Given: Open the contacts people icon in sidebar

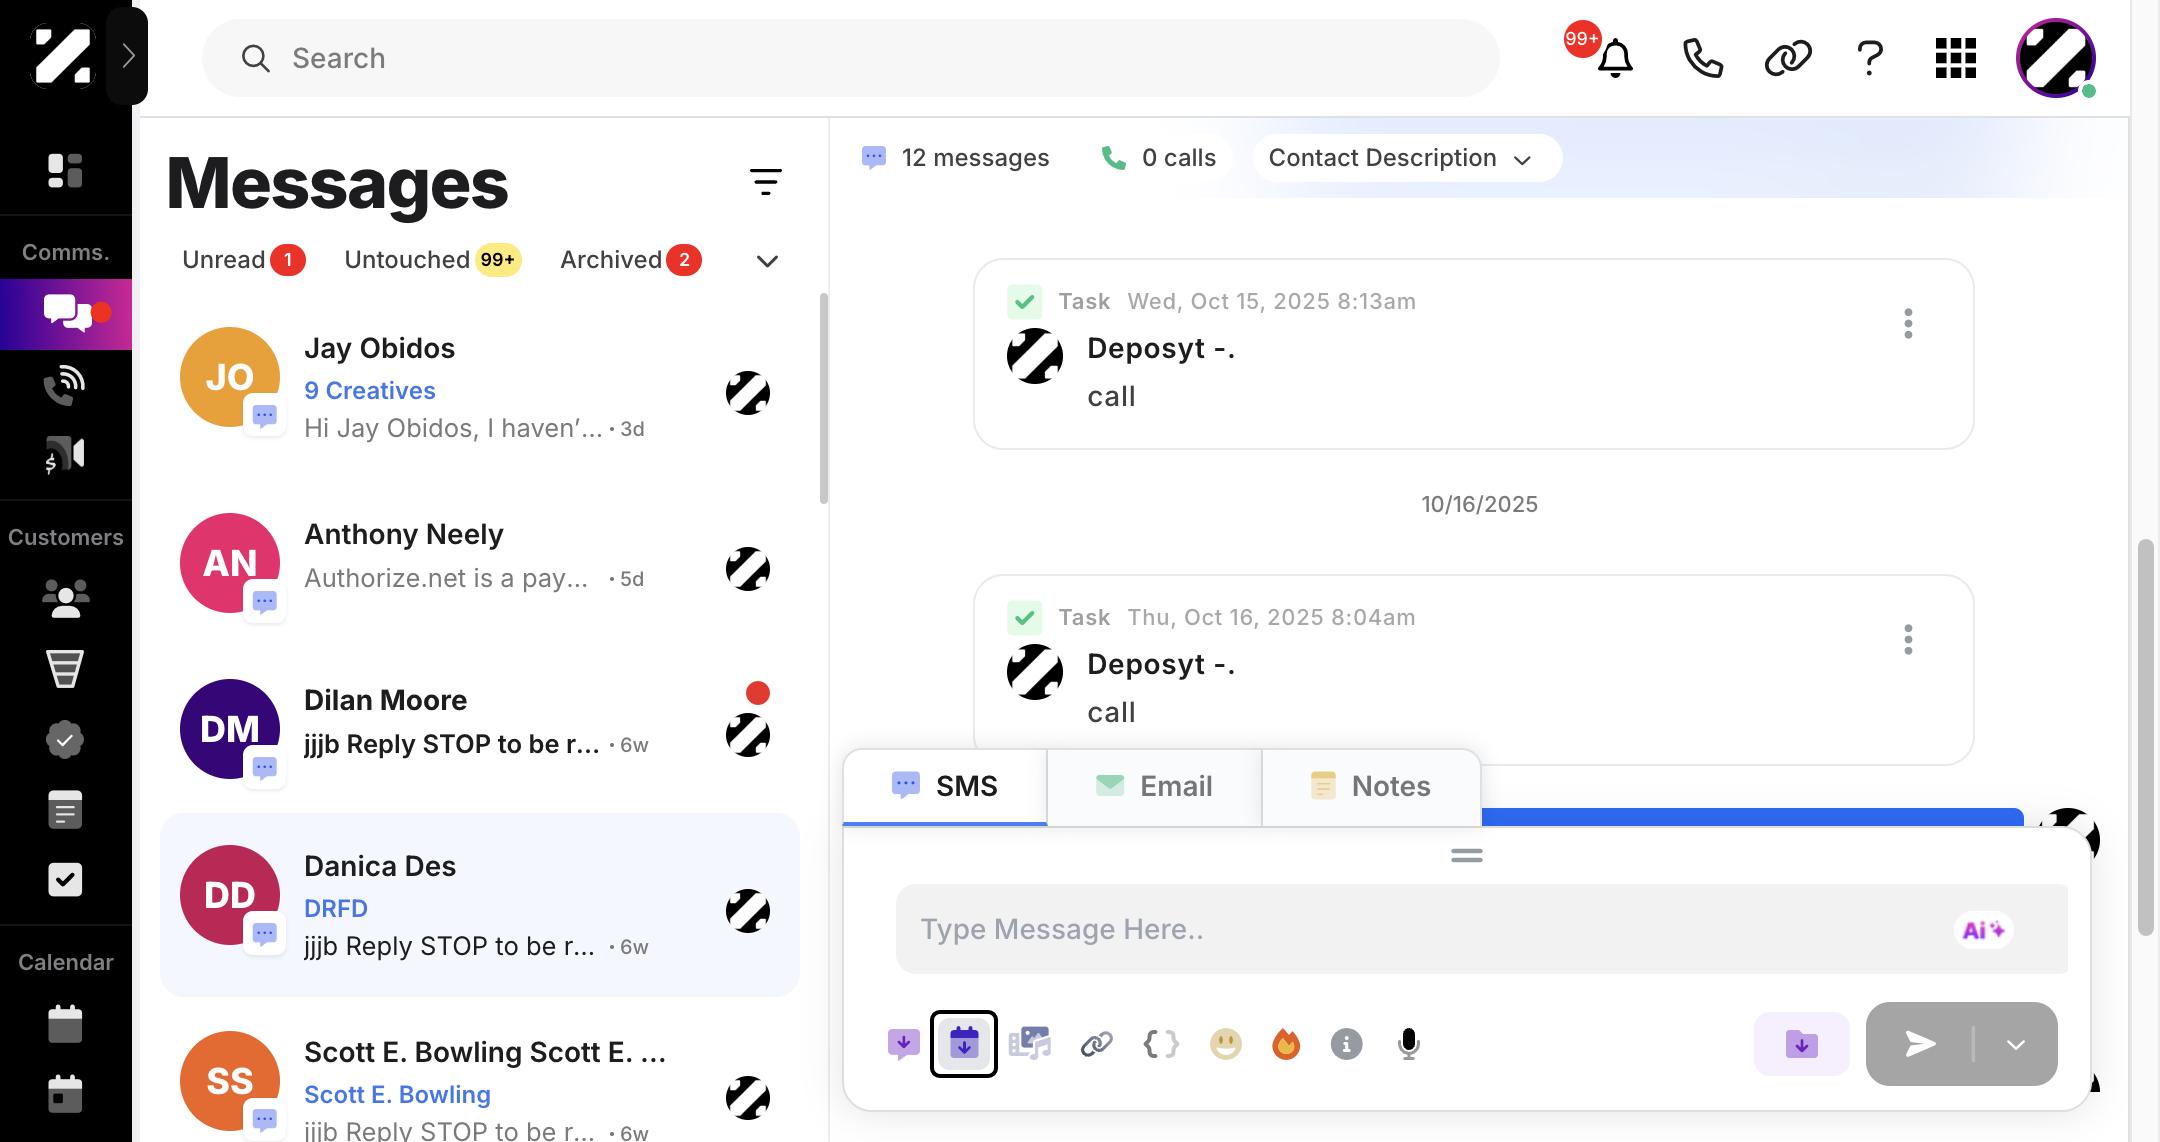Looking at the screenshot, I should pyautogui.click(x=65, y=599).
